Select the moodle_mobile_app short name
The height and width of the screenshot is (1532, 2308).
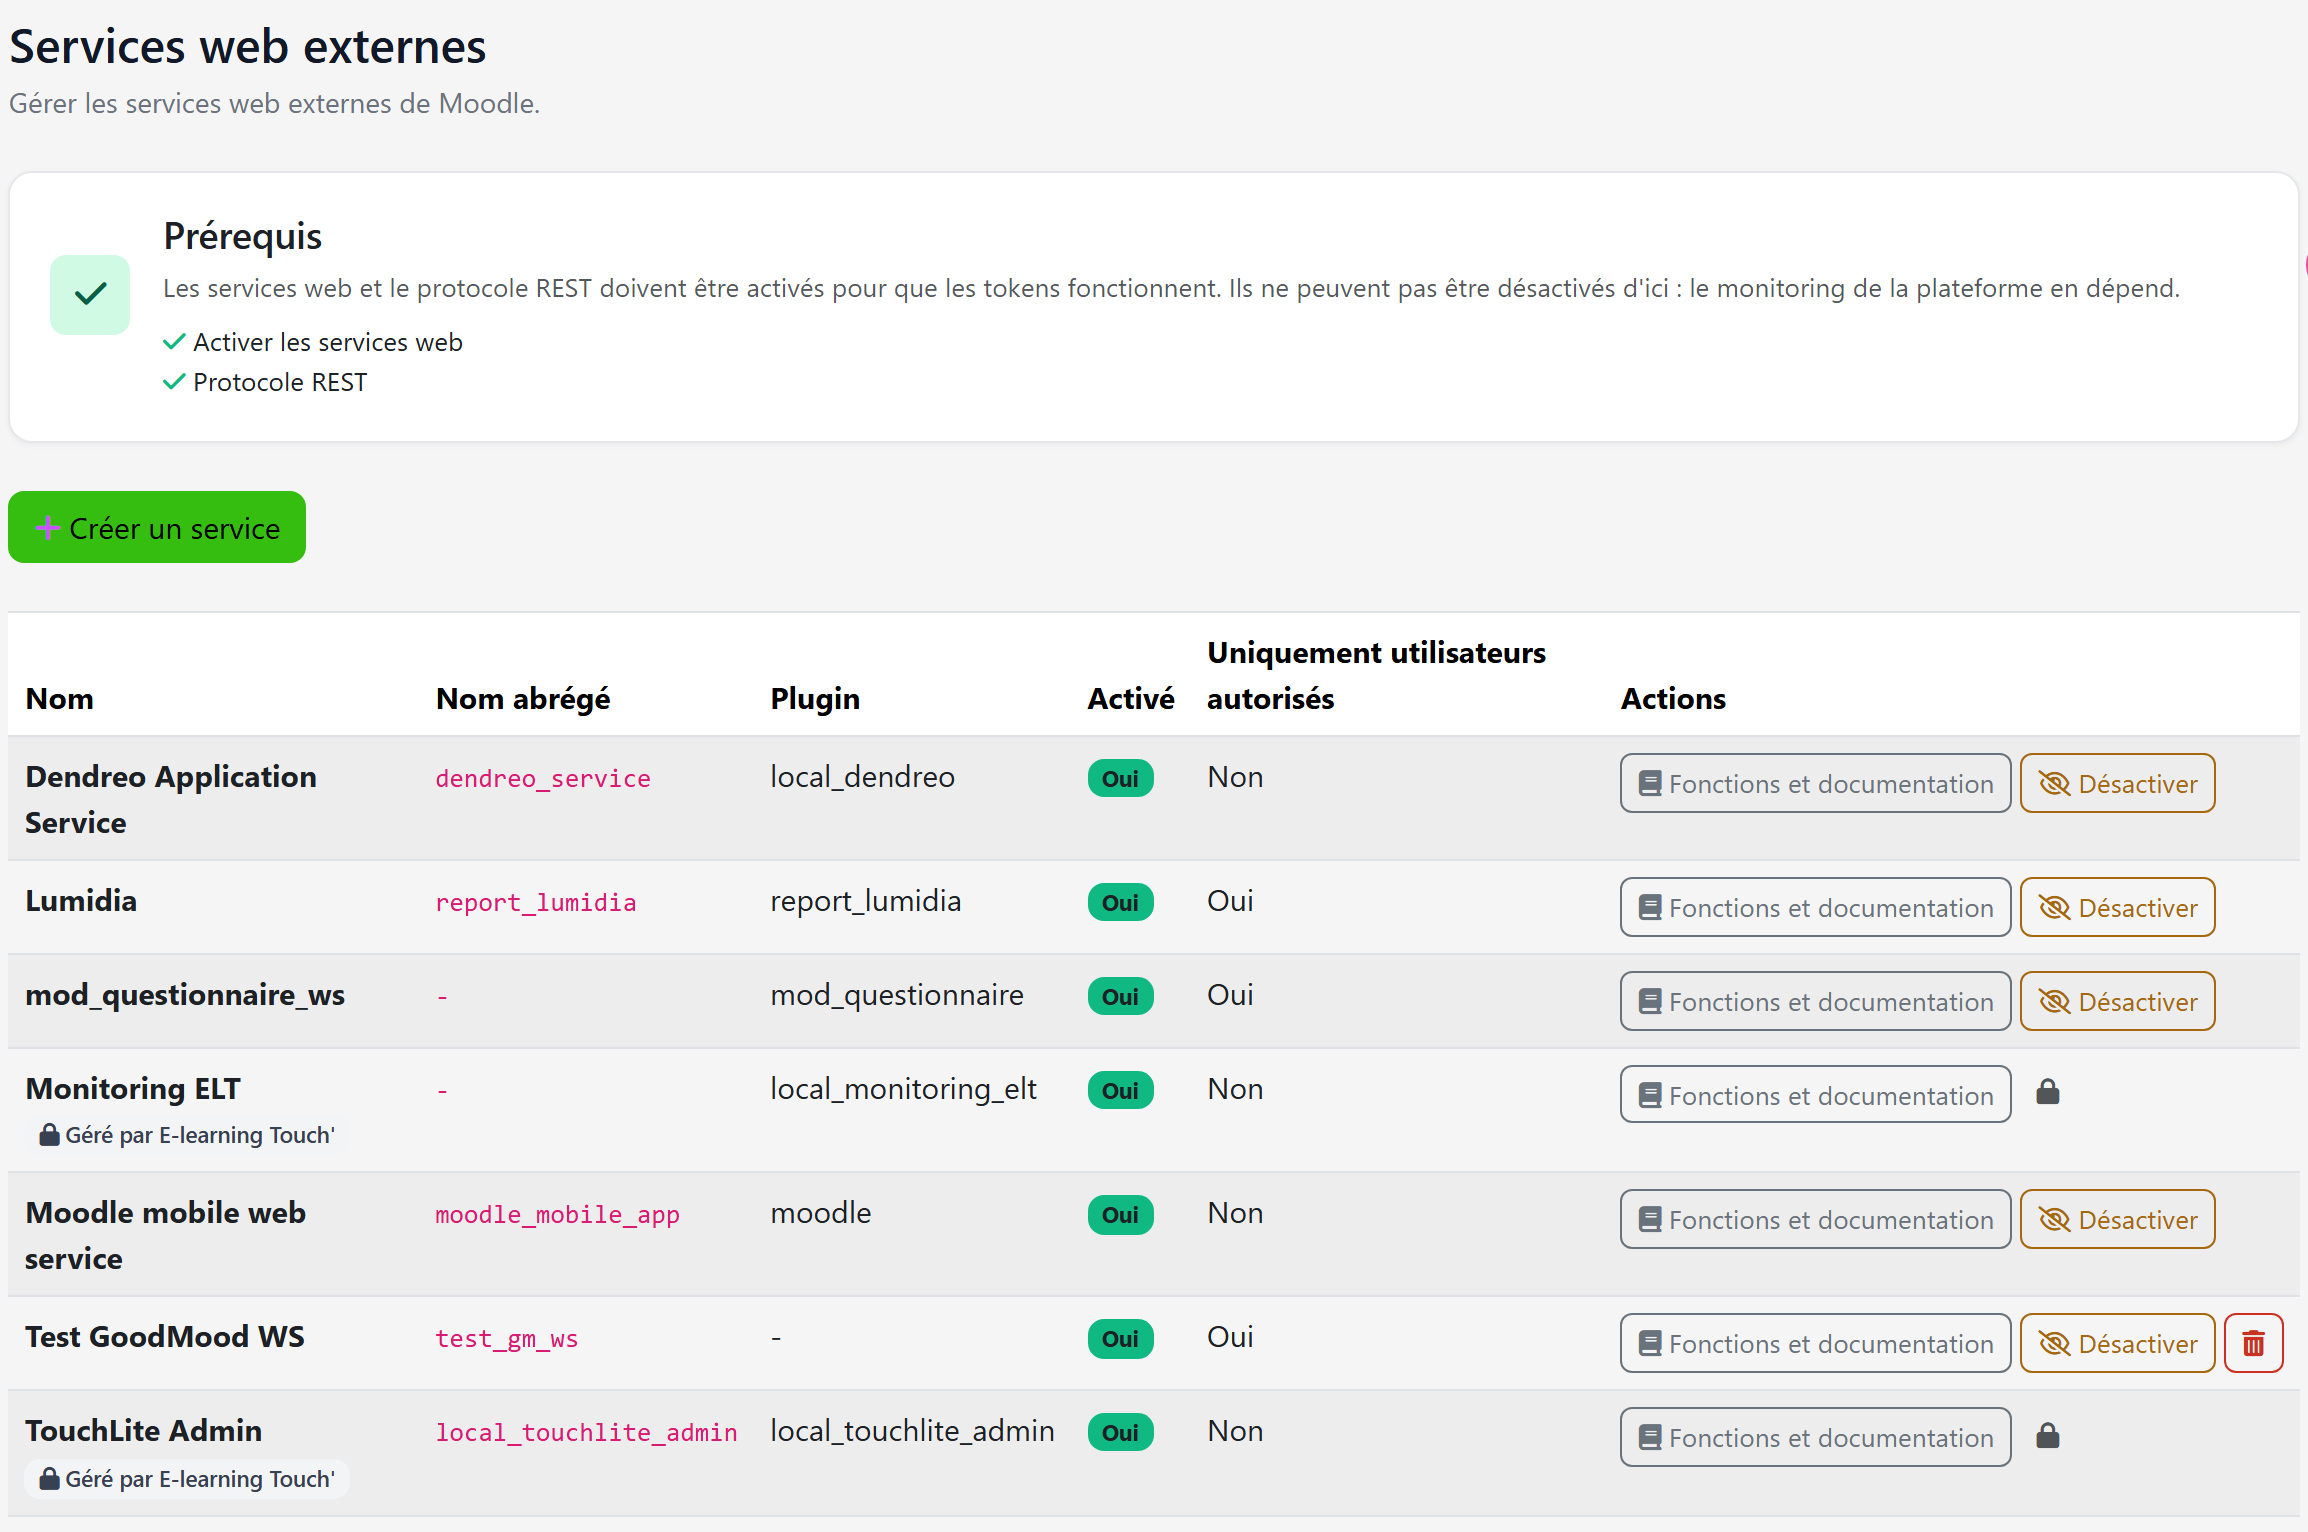(x=557, y=1214)
